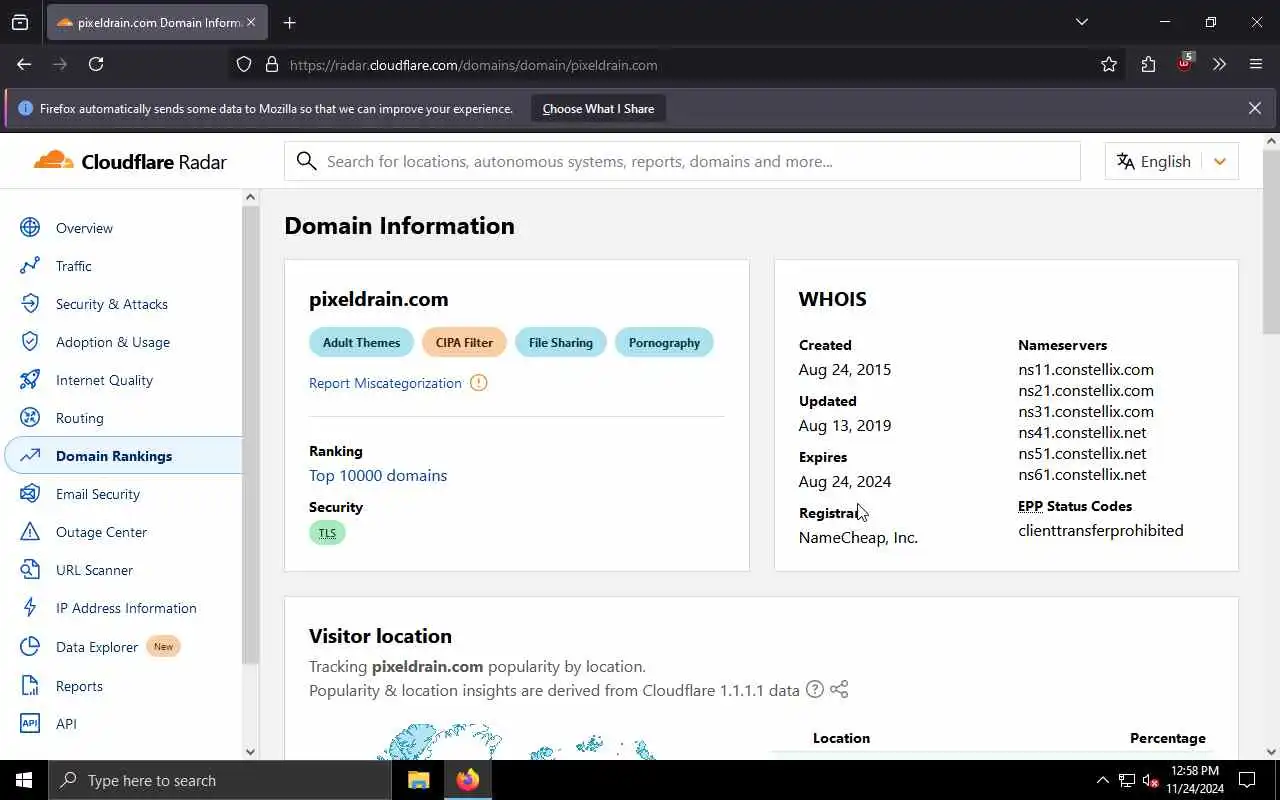
Task: Click the Reports document icon
Action: pyautogui.click(x=30, y=686)
